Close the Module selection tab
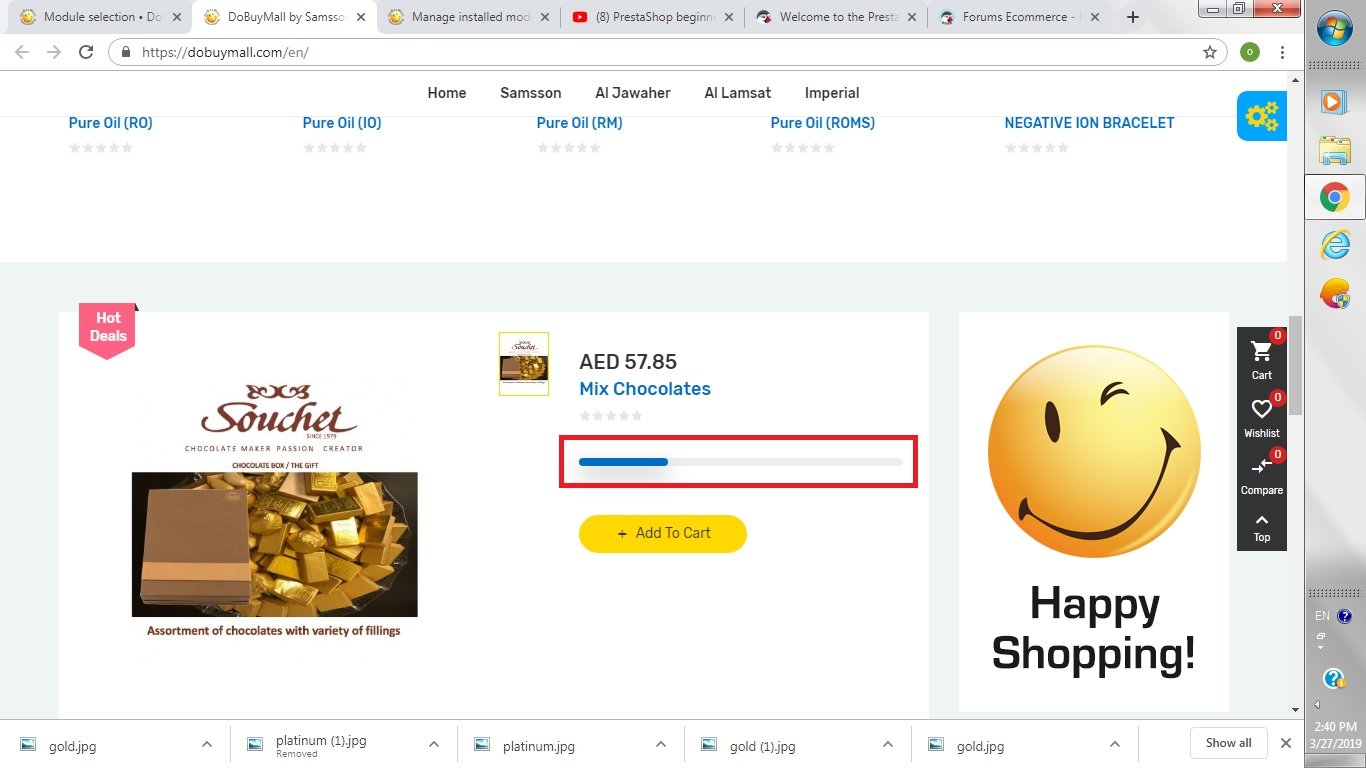1366x768 pixels. click(177, 17)
